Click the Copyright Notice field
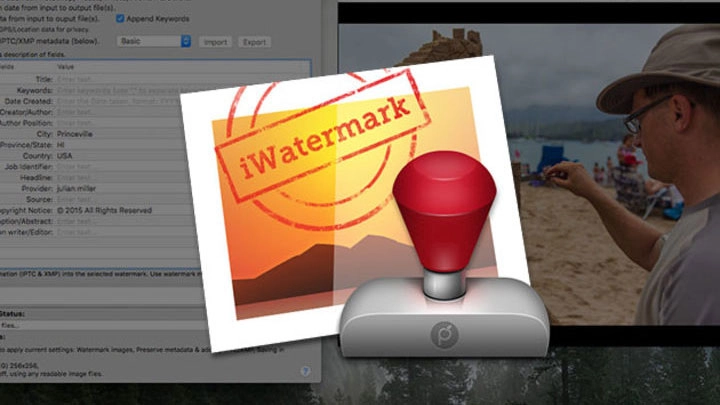This screenshot has width=720, height=405. 123,210
